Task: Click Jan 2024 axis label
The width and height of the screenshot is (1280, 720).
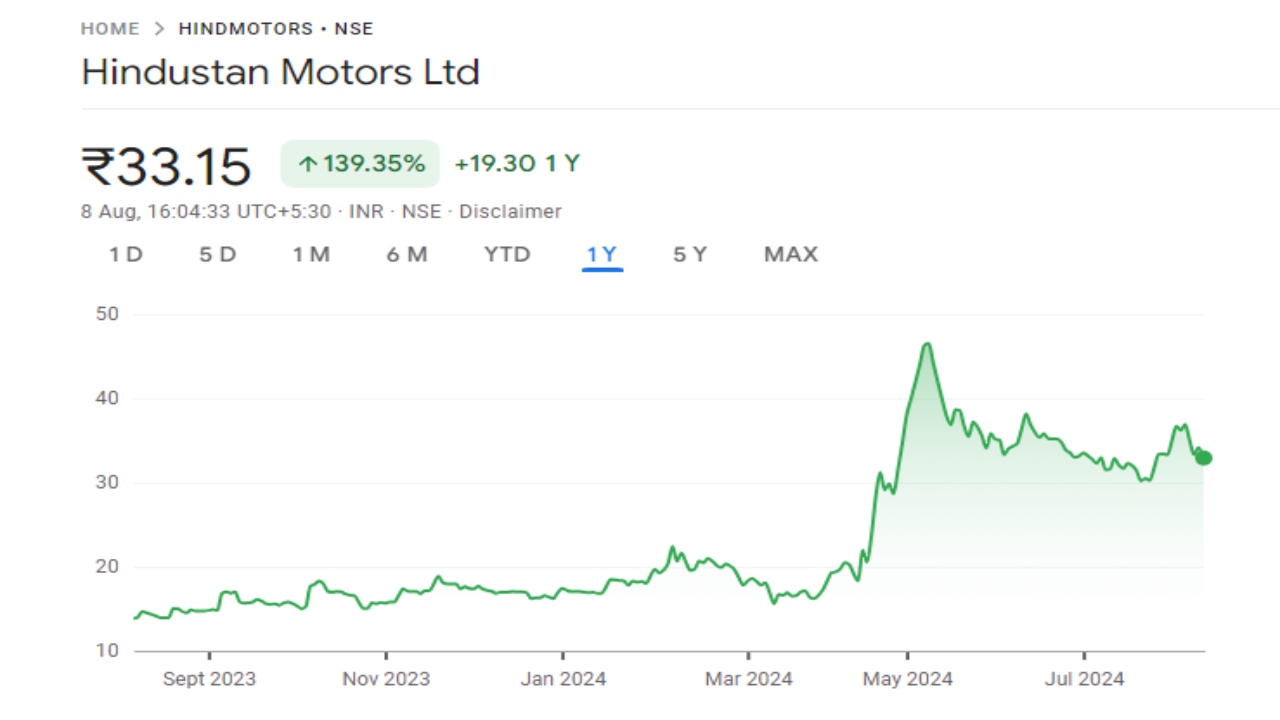Action: [x=563, y=679]
